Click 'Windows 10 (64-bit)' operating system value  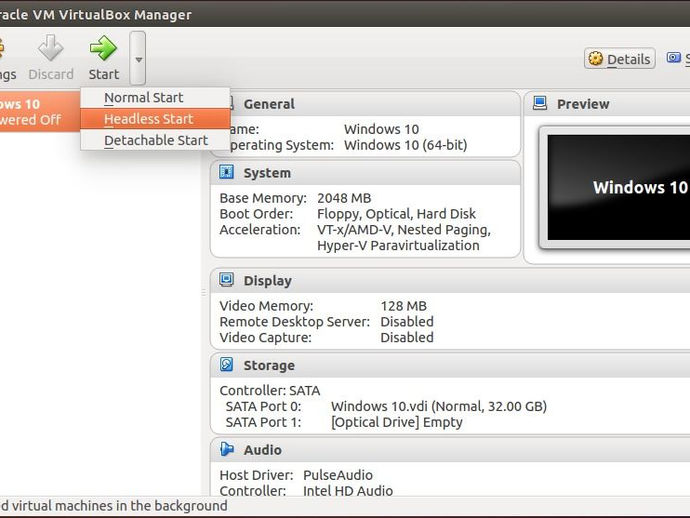[x=406, y=145]
